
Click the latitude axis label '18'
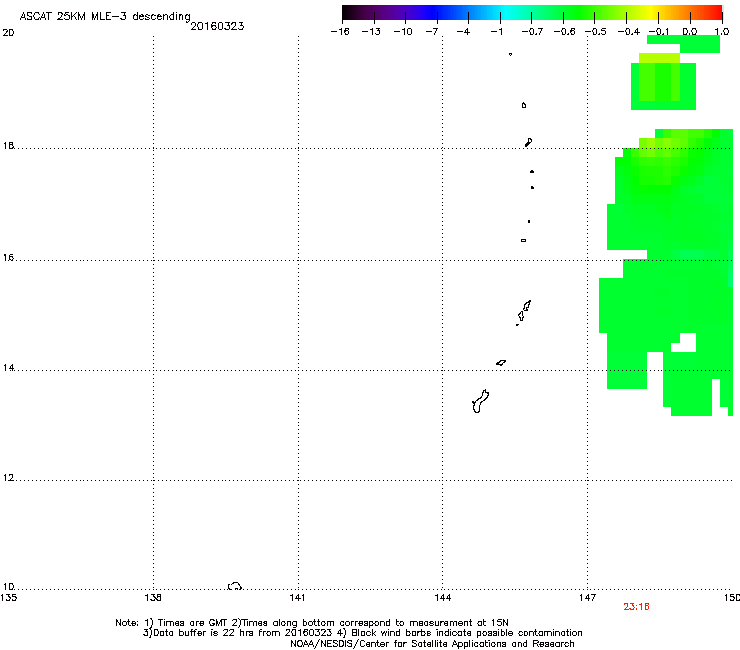pyautogui.click(x=8, y=145)
